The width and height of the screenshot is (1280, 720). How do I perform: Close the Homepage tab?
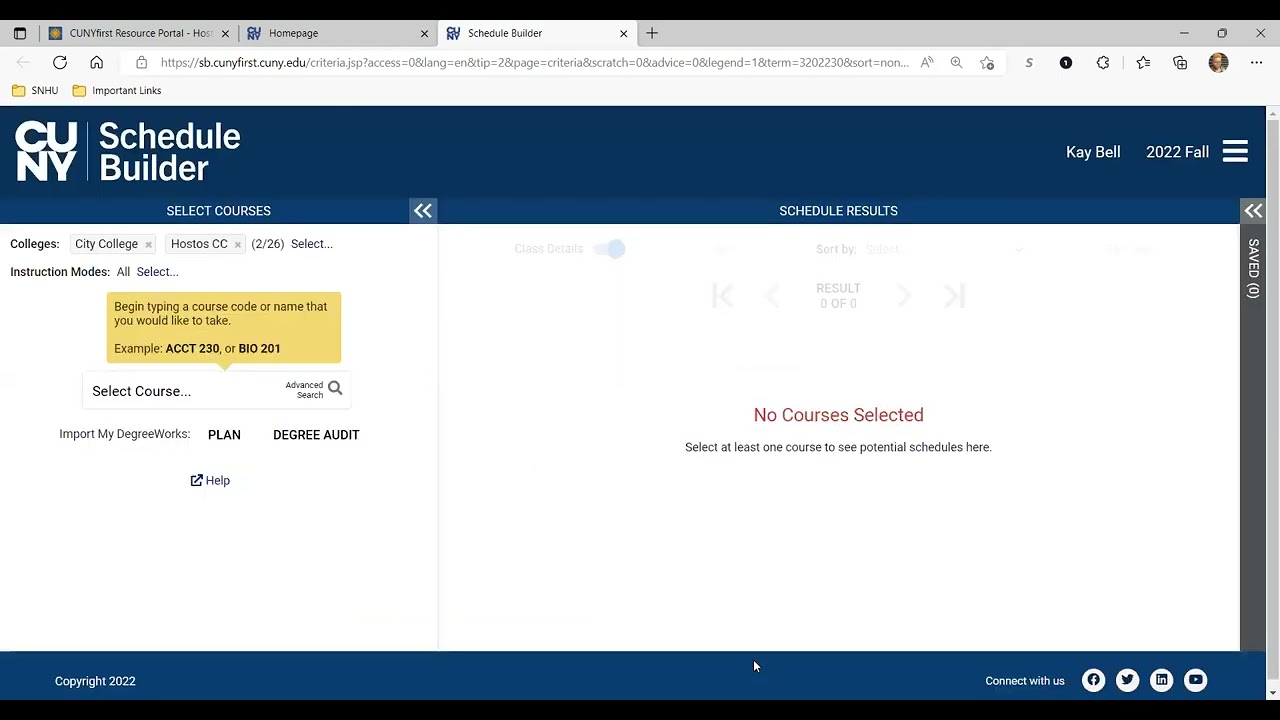(x=424, y=33)
